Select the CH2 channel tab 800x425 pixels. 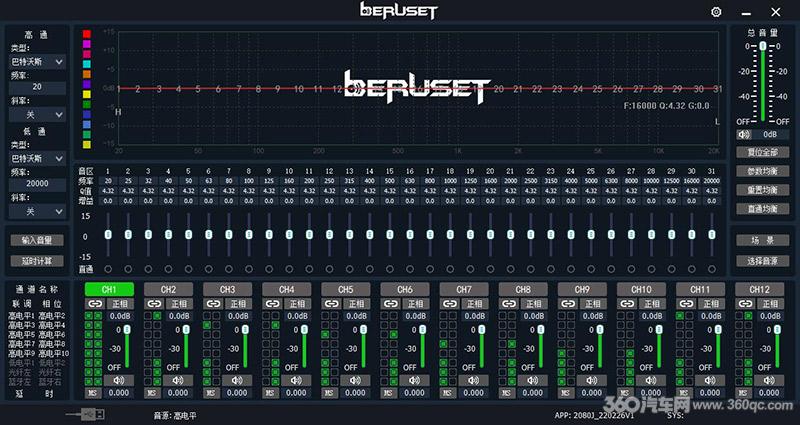click(168, 289)
